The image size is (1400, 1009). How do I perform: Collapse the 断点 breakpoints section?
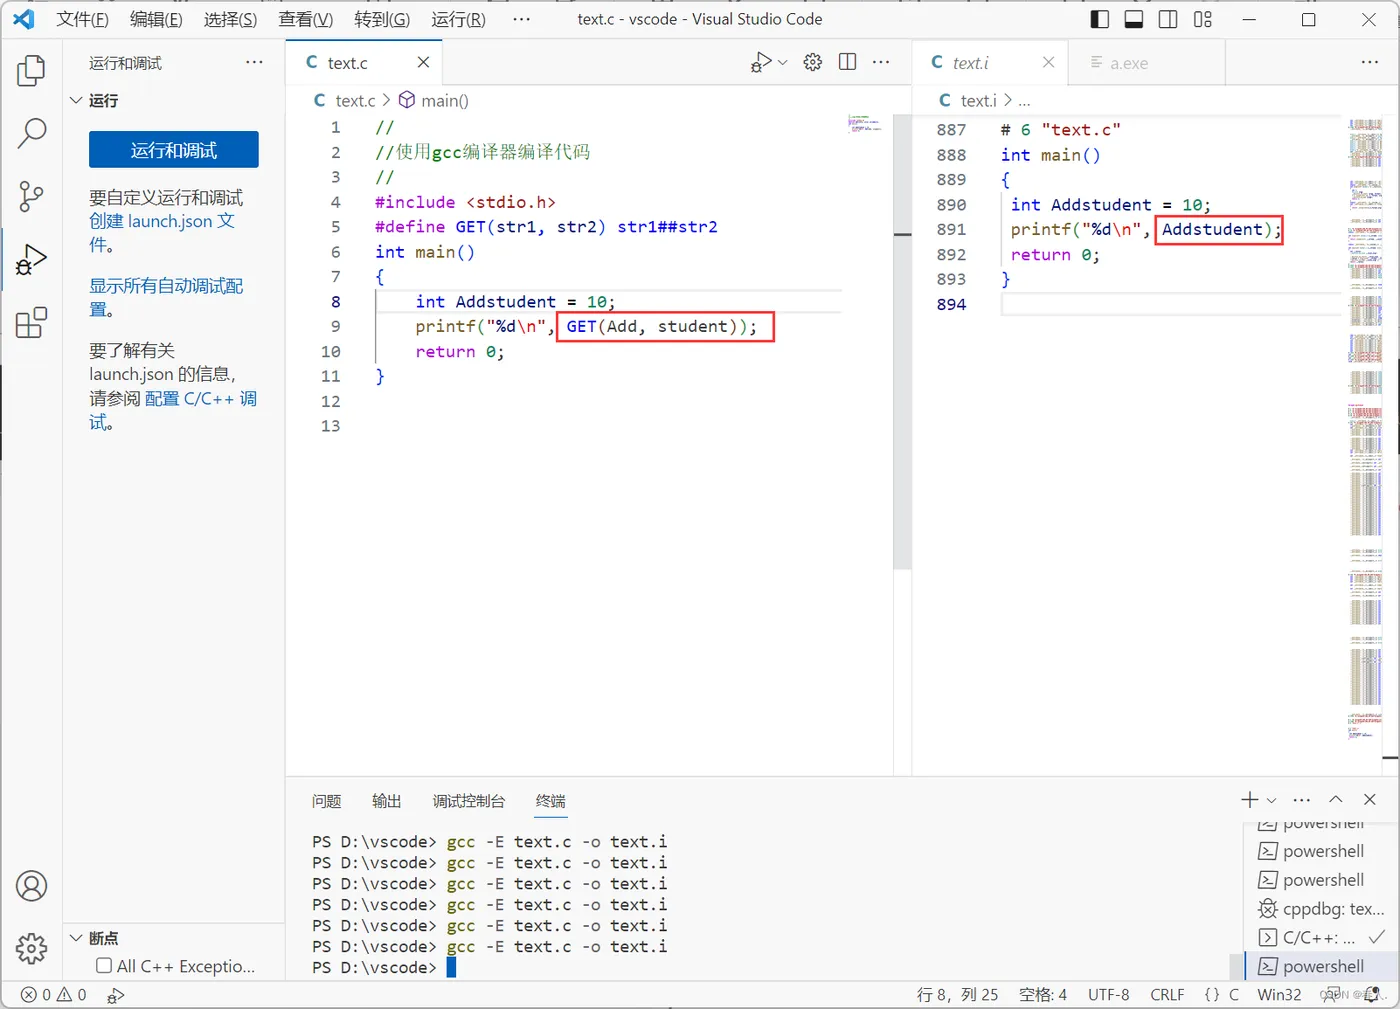pyautogui.click(x=76, y=938)
